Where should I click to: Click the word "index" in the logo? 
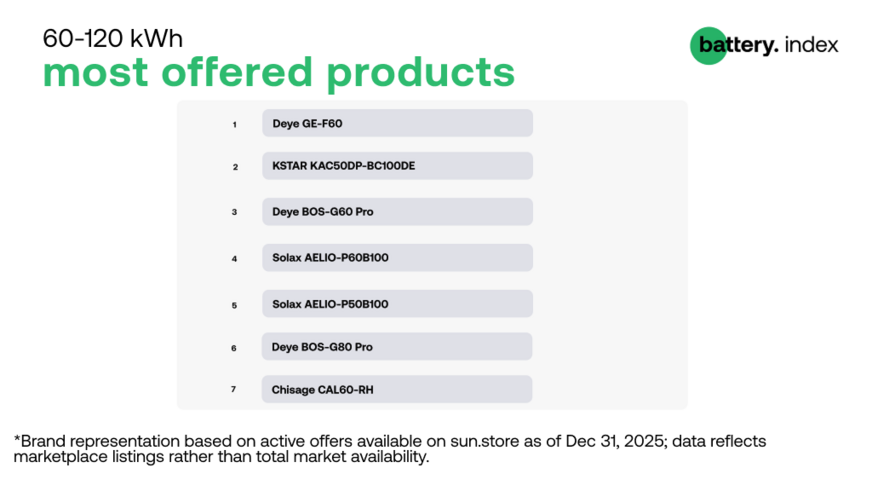point(811,45)
